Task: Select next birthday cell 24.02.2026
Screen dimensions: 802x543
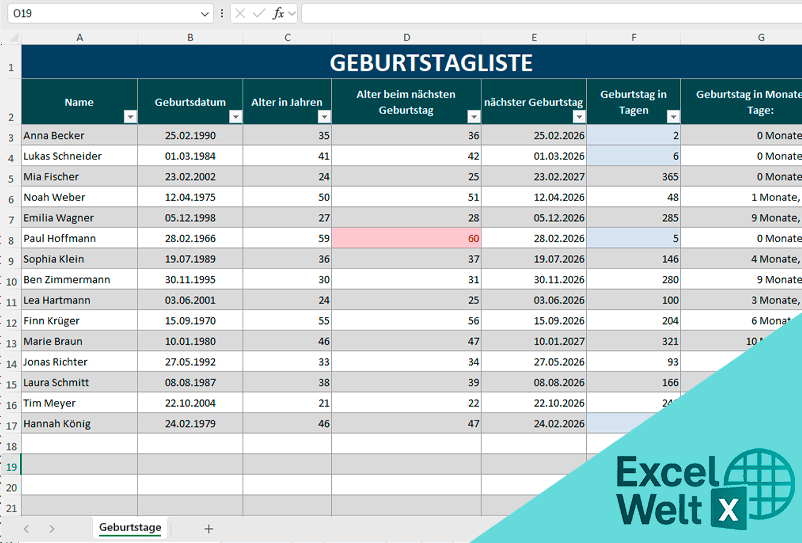Action: tap(534, 423)
